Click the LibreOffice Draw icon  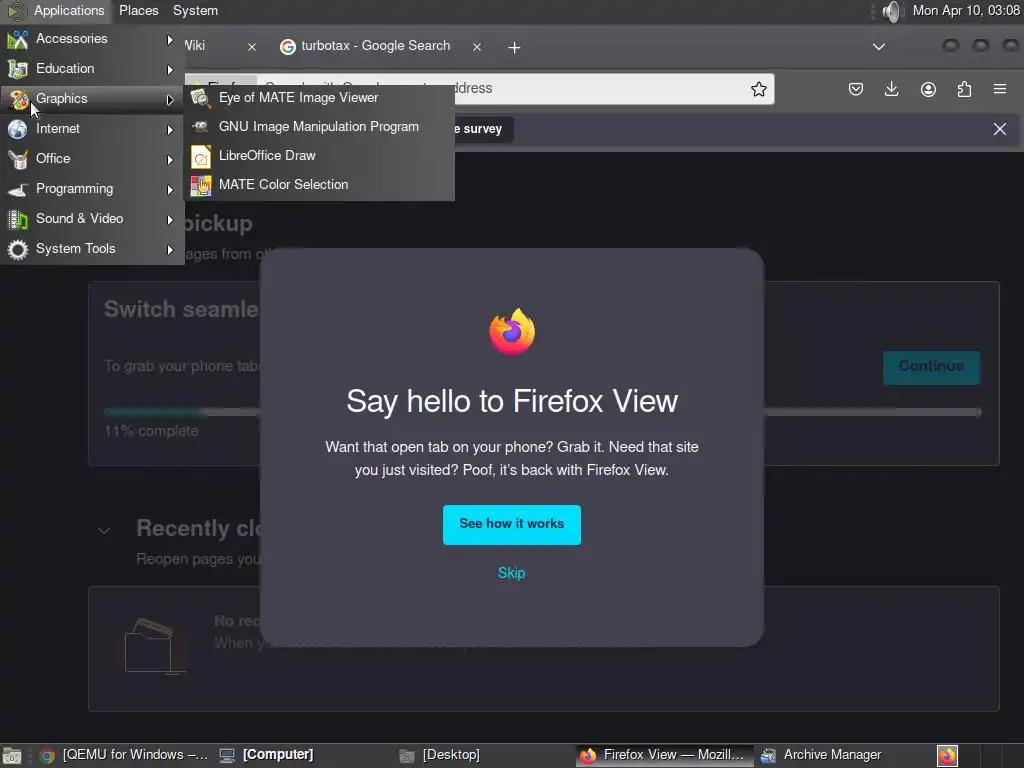[200, 157]
